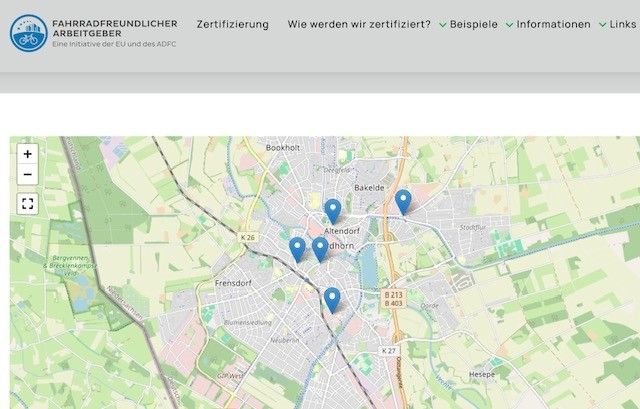Open 'Wie werden wir zertifiziert?' menu
Viewport: 640px width, 409px height.
tap(359, 25)
